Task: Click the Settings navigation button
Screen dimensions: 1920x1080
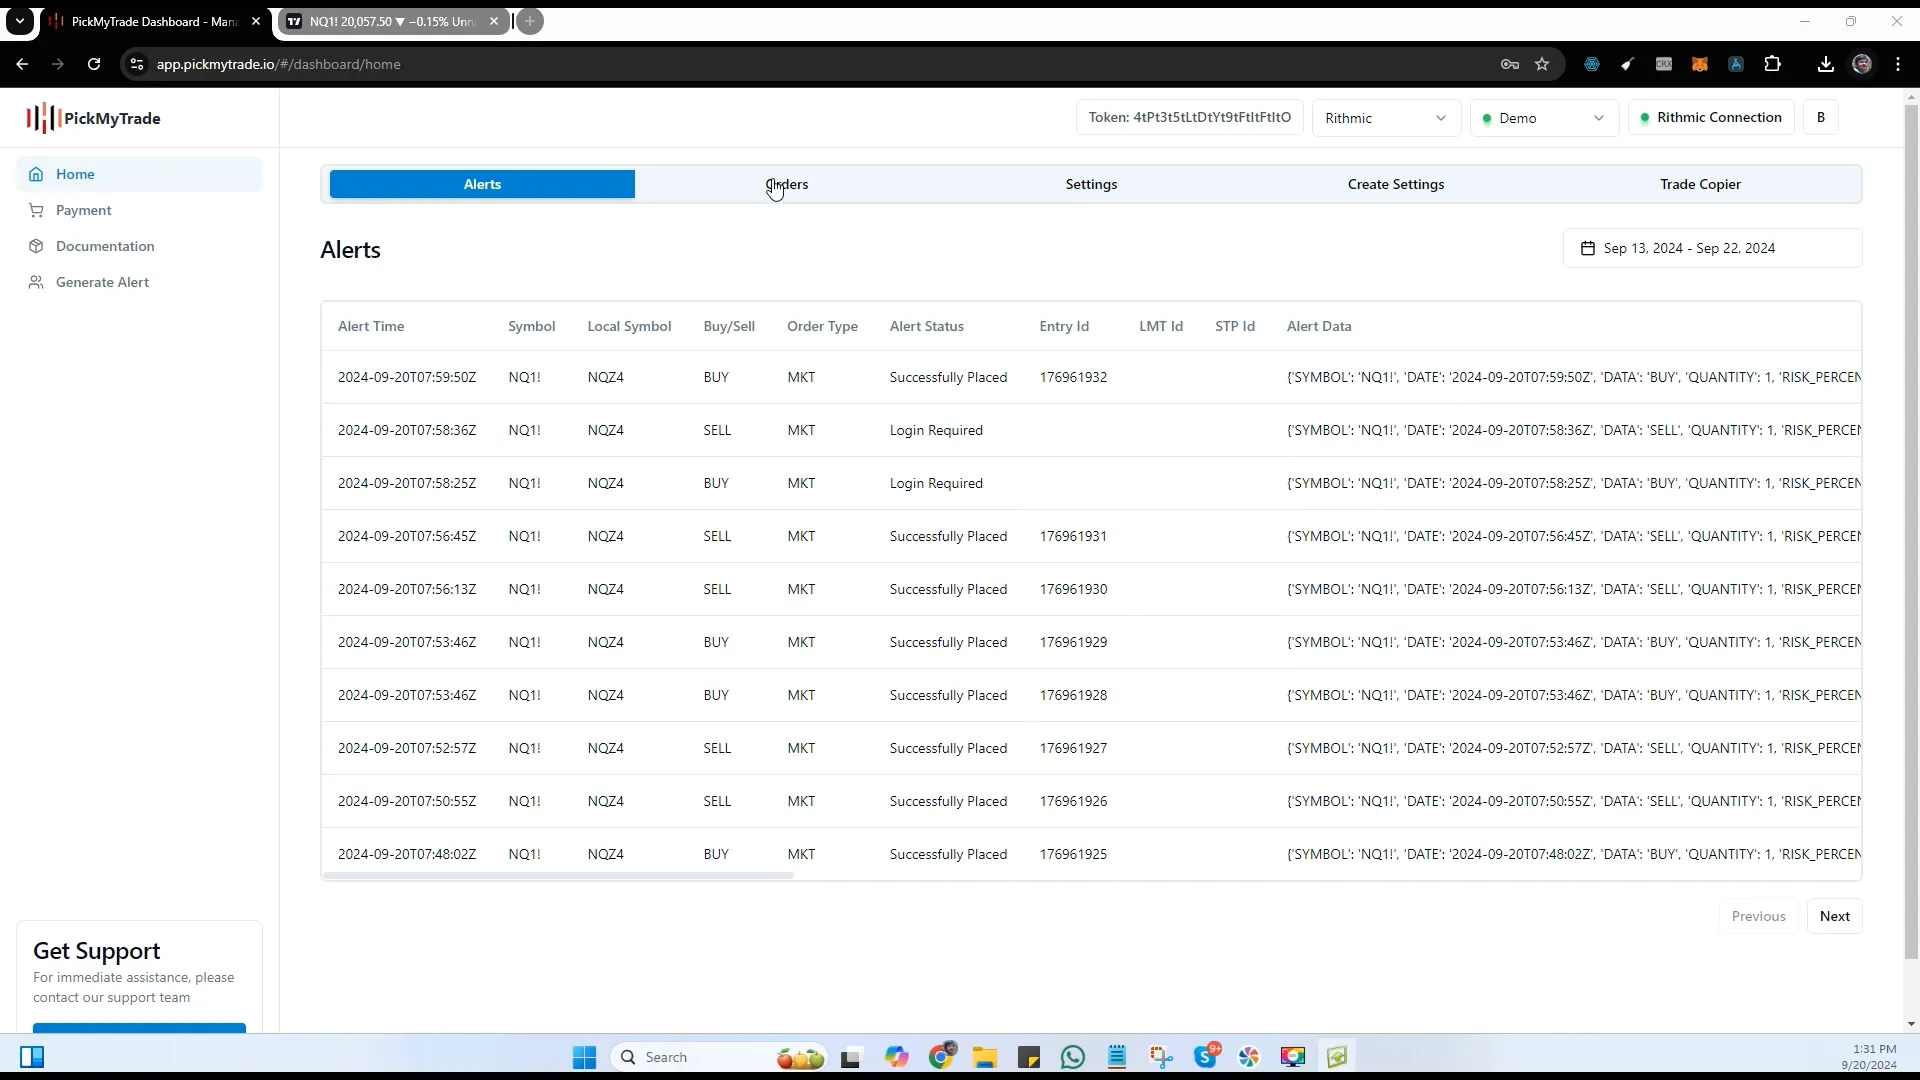Action: point(1091,183)
